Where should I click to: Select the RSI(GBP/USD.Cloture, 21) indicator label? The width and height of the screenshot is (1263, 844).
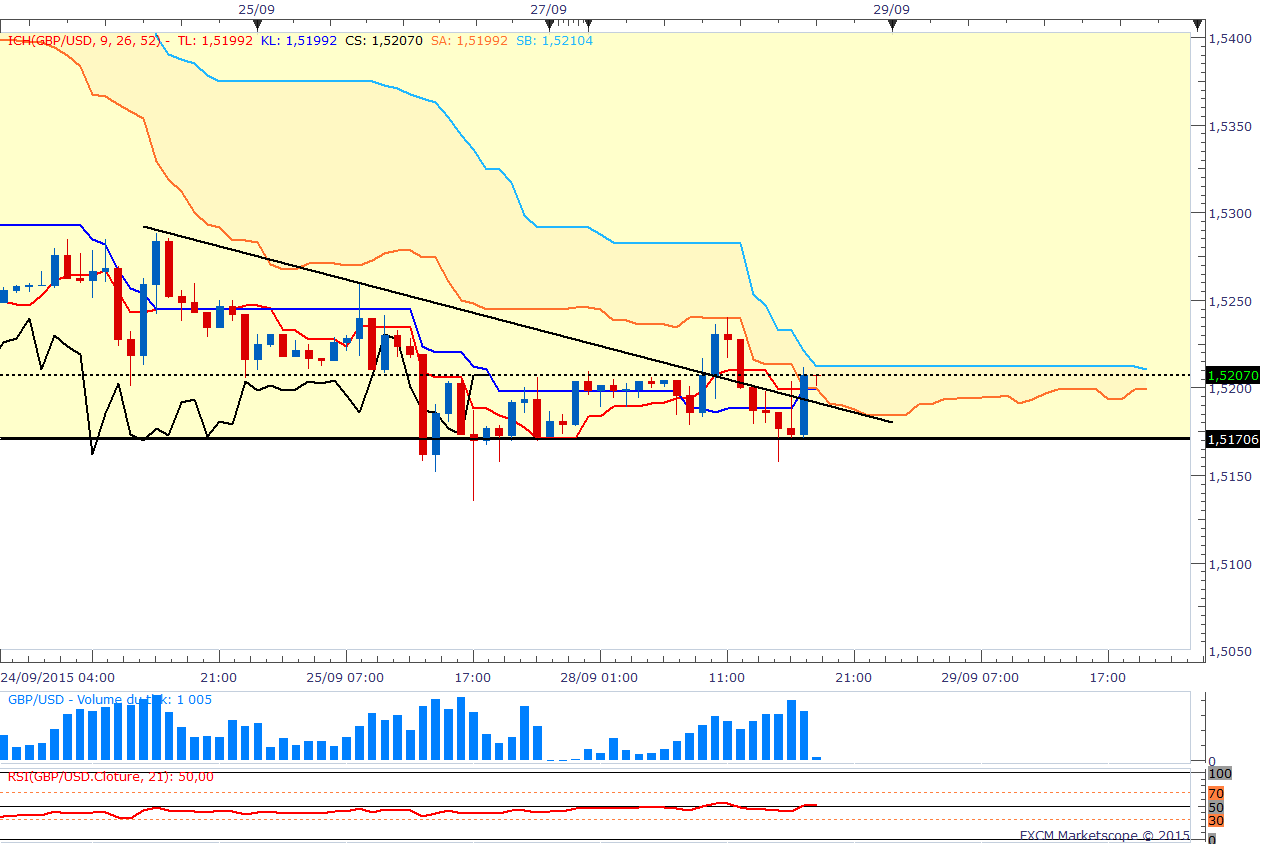coord(110,777)
